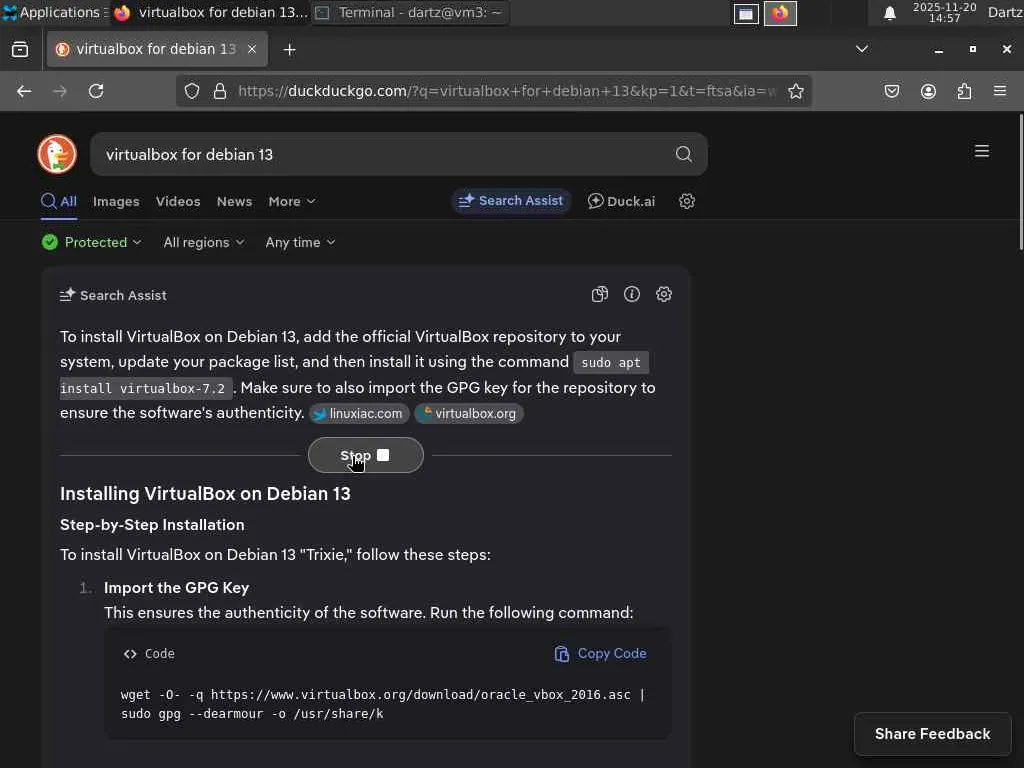Expand the Protected dropdown
This screenshot has height=768, width=1024.
click(x=91, y=242)
